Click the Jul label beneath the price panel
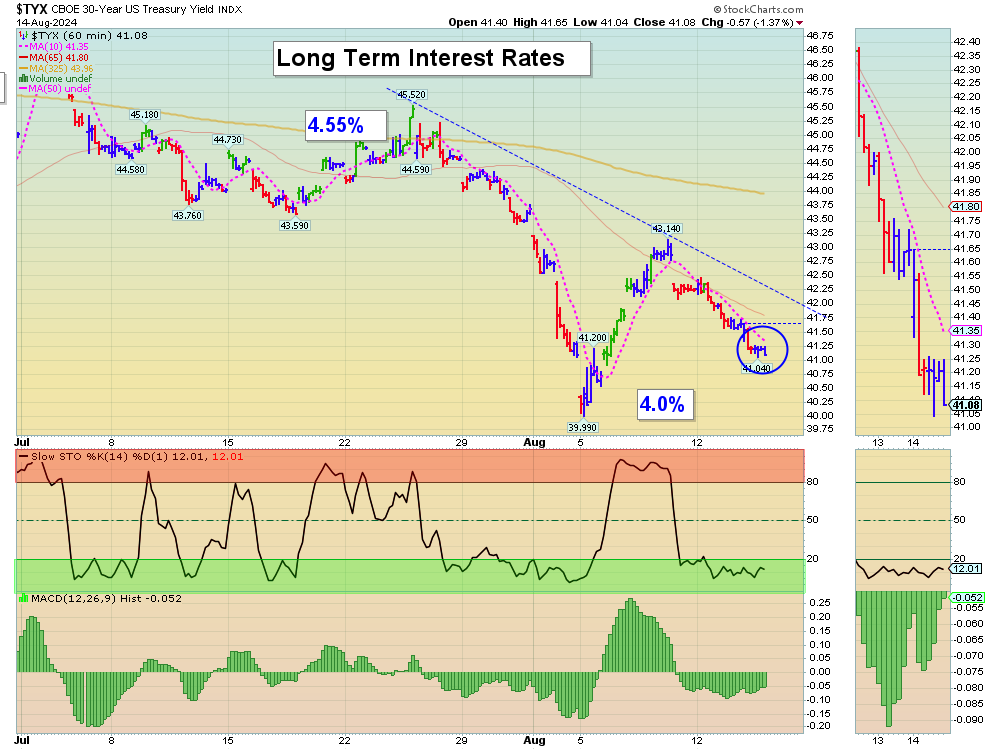1000x750 pixels. pyautogui.click(x=22, y=442)
